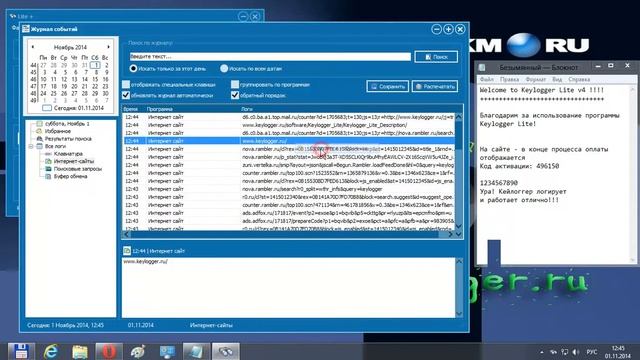Open Notepad Вид menu
This screenshot has height=360, width=640.
(557, 79)
